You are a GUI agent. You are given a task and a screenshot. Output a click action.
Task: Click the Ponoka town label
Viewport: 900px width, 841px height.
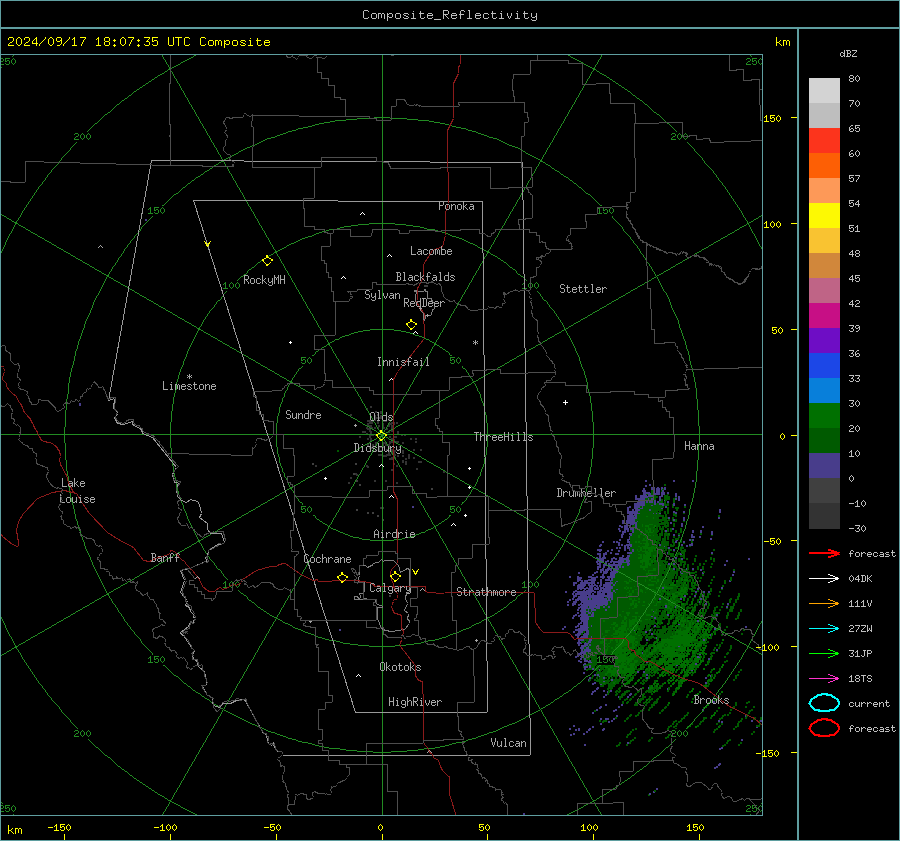tap(456, 206)
